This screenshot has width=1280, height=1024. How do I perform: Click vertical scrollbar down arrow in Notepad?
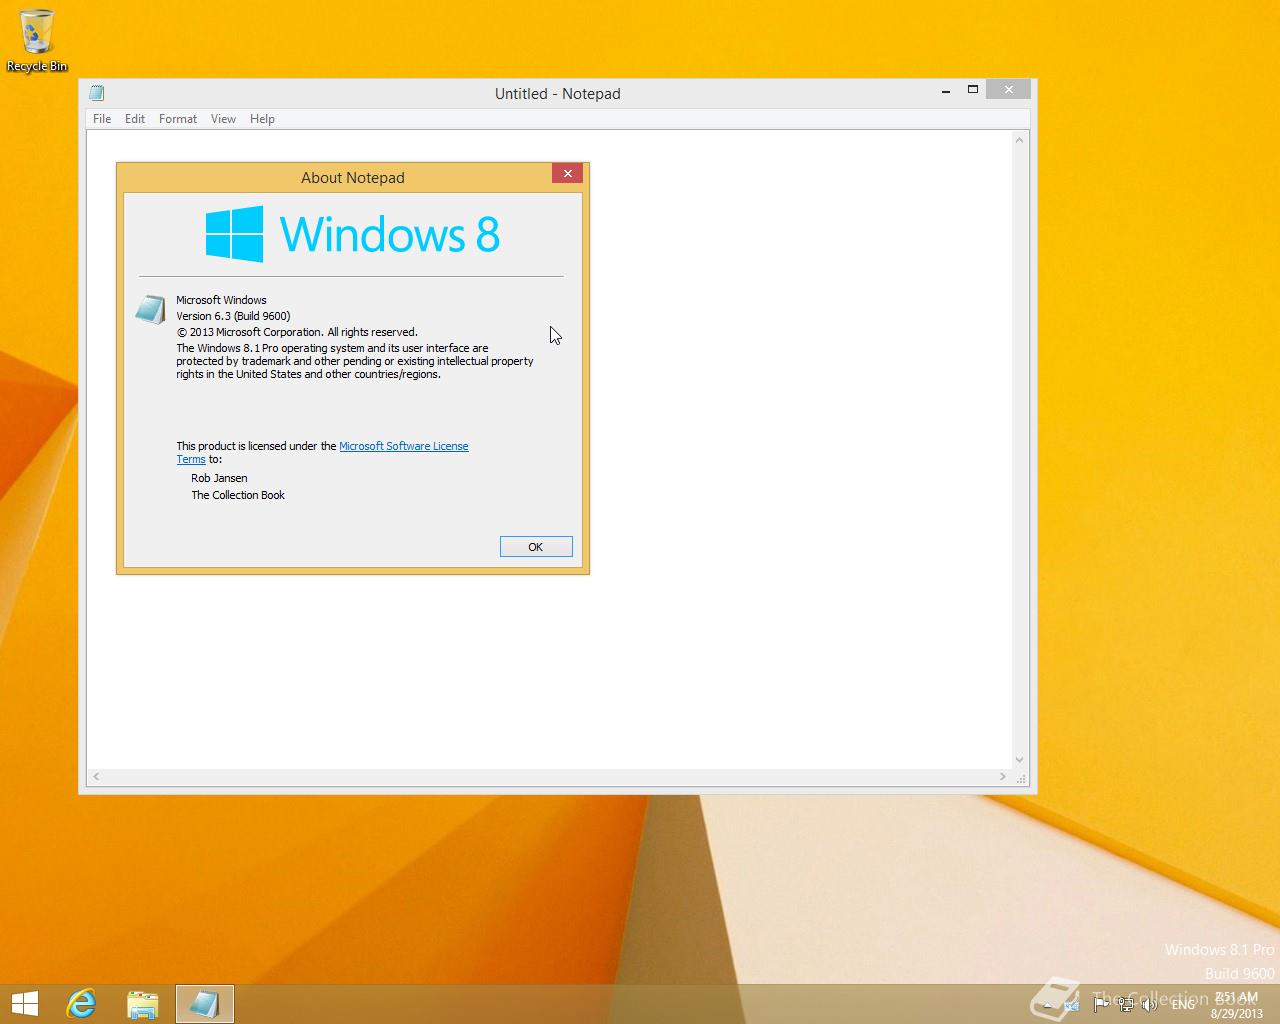[x=1020, y=760]
